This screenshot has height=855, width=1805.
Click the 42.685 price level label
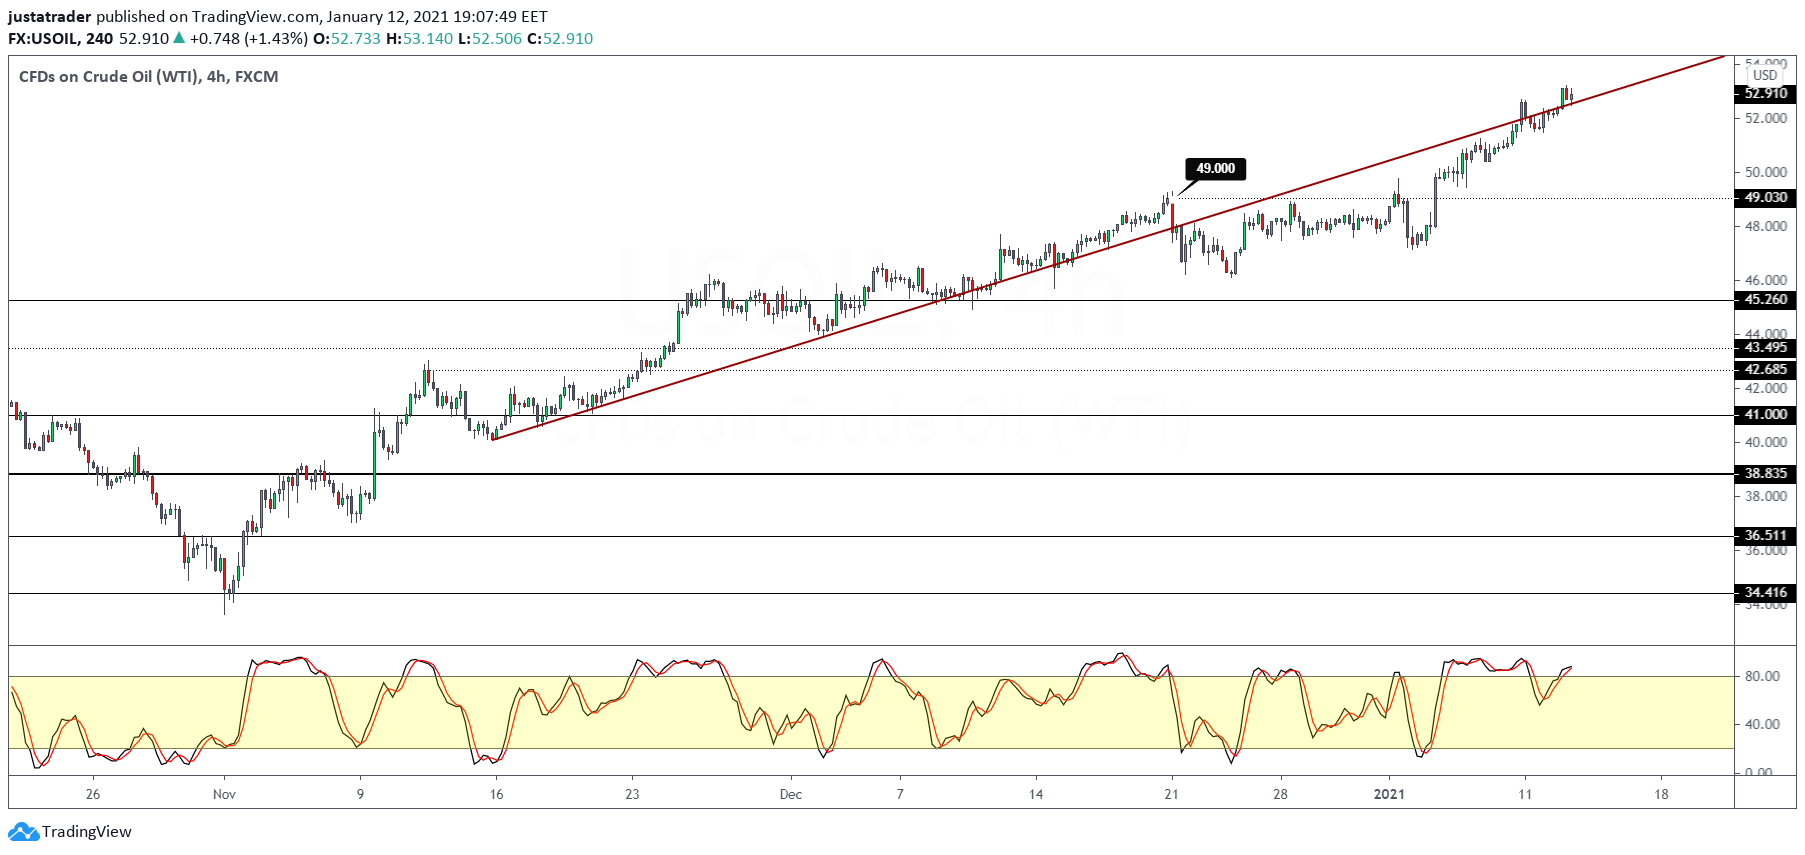click(1765, 370)
